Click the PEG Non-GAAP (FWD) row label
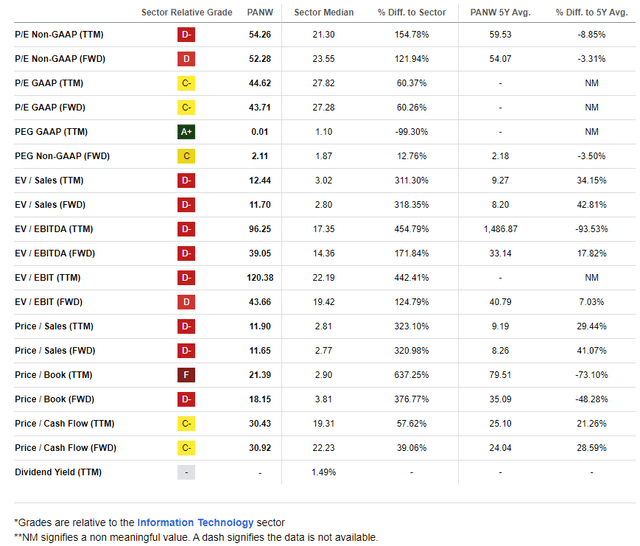The image size is (640, 546). point(62,156)
